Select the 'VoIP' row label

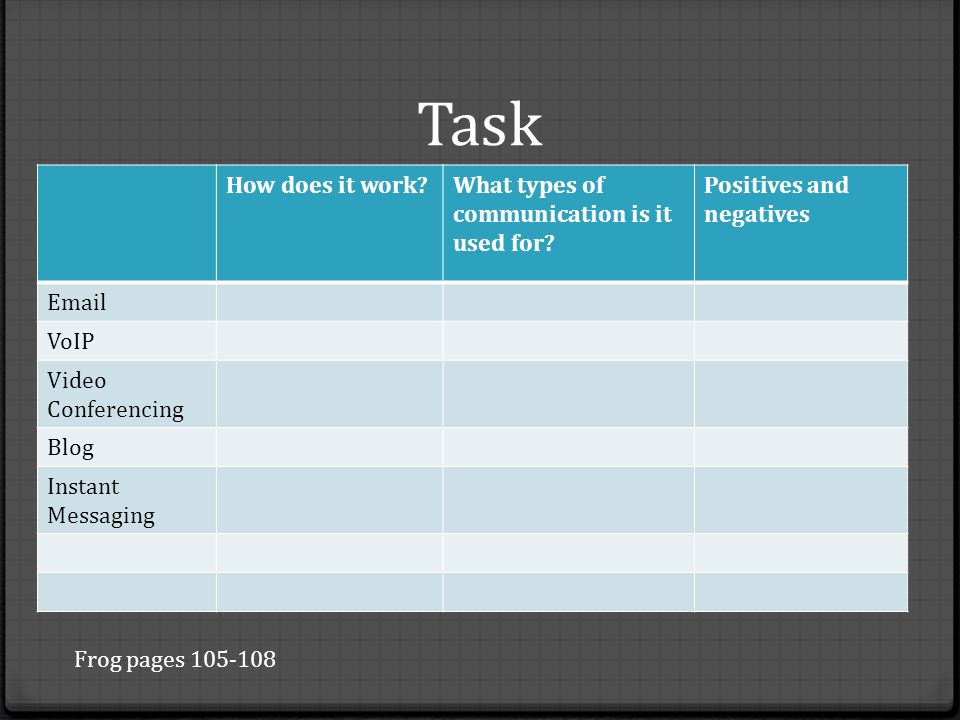(x=70, y=341)
